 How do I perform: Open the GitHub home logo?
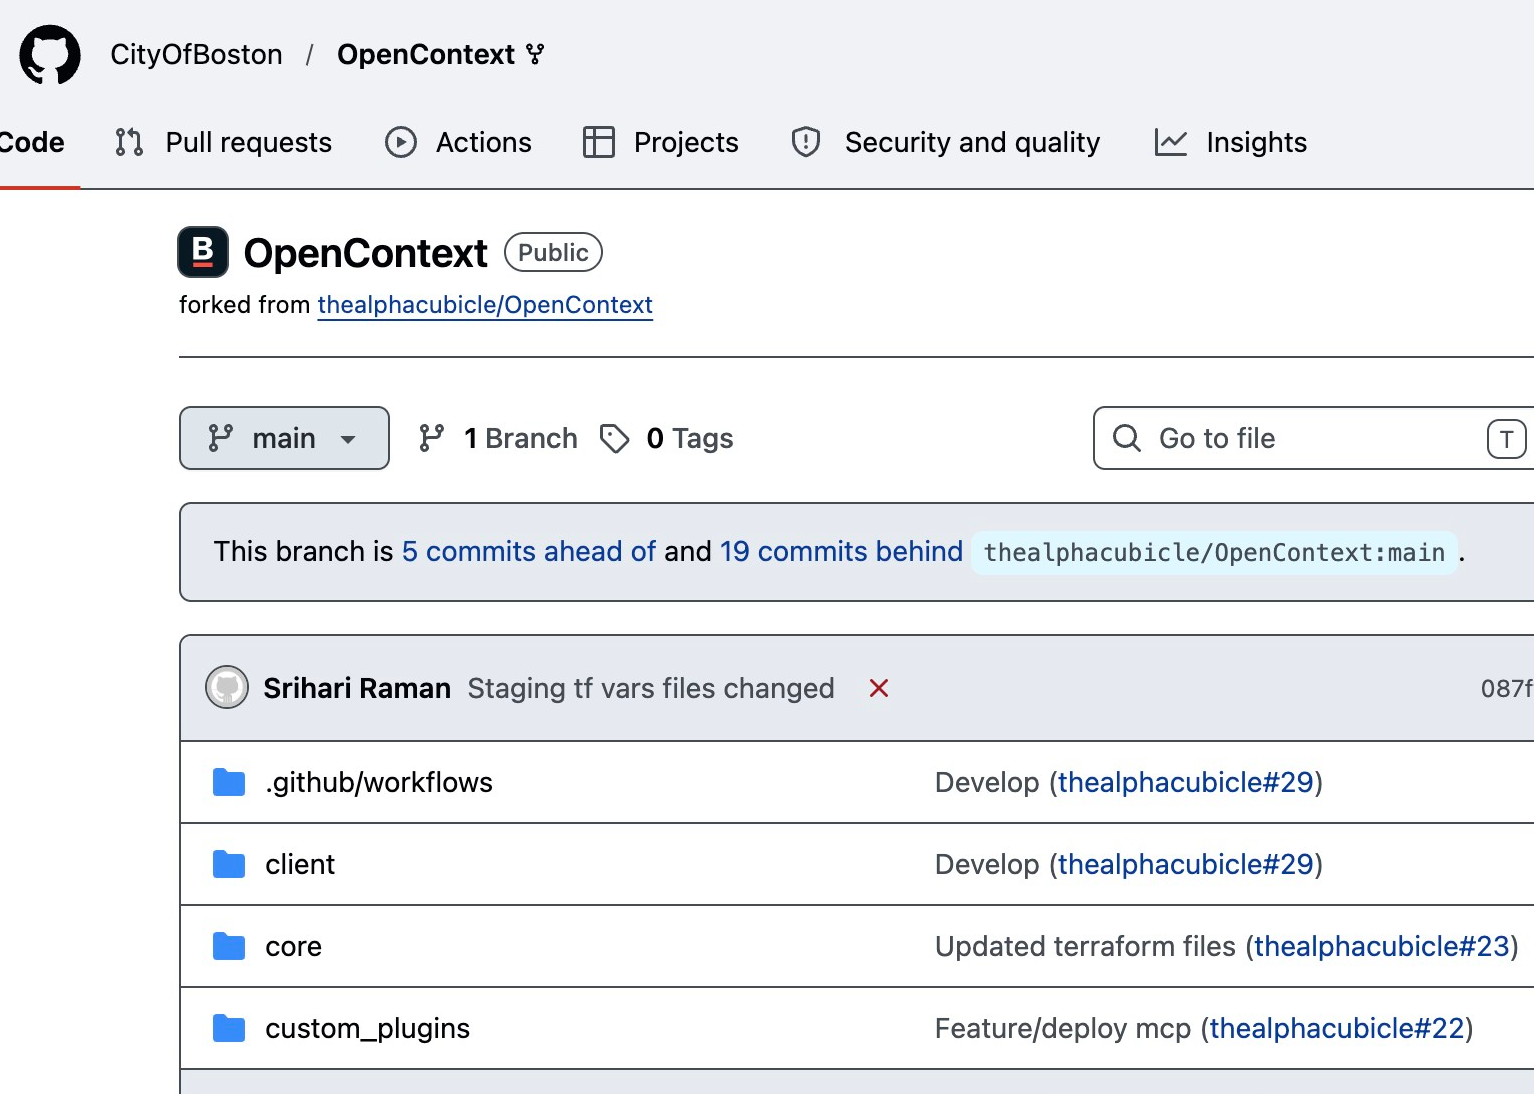(x=50, y=54)
